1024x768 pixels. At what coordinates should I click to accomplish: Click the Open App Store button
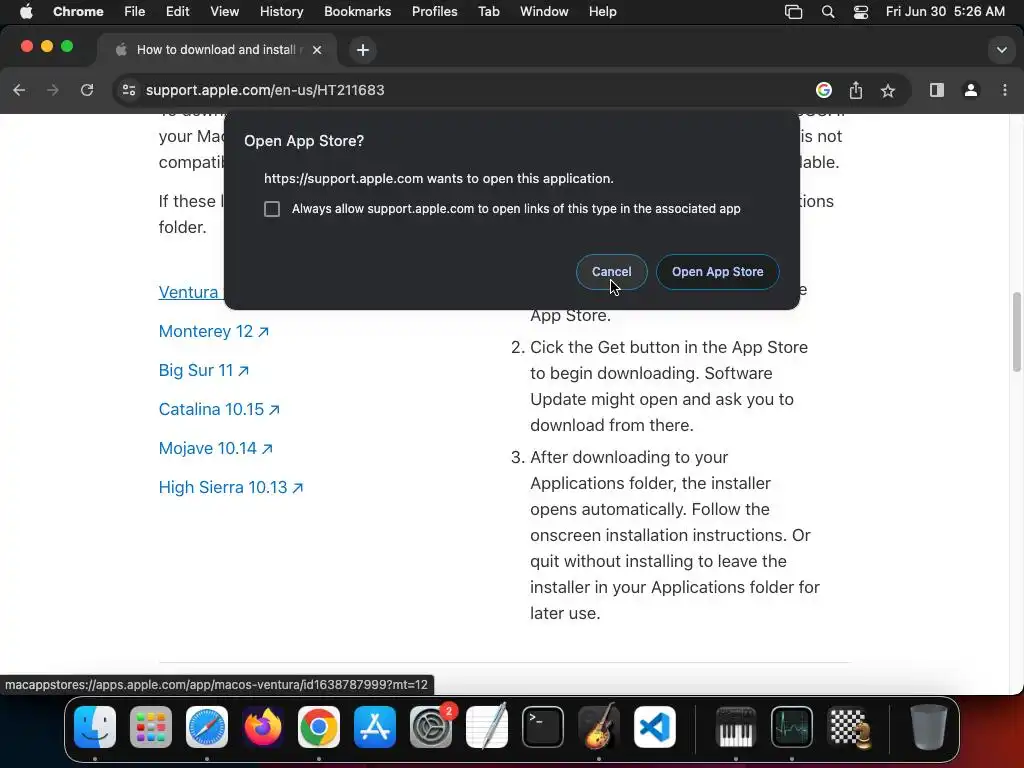pos(717,272)
